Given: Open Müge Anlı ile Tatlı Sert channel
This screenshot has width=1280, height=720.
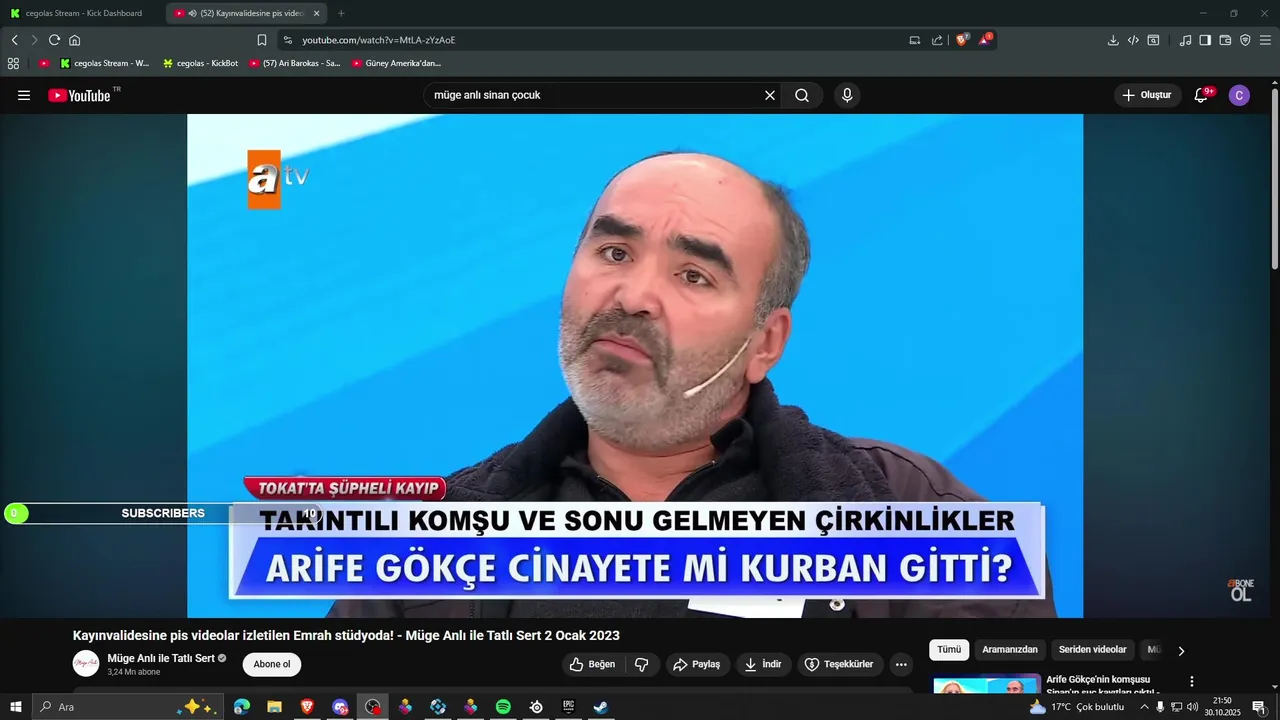Looking at the screenshot, I should click(x=161, y=658).
